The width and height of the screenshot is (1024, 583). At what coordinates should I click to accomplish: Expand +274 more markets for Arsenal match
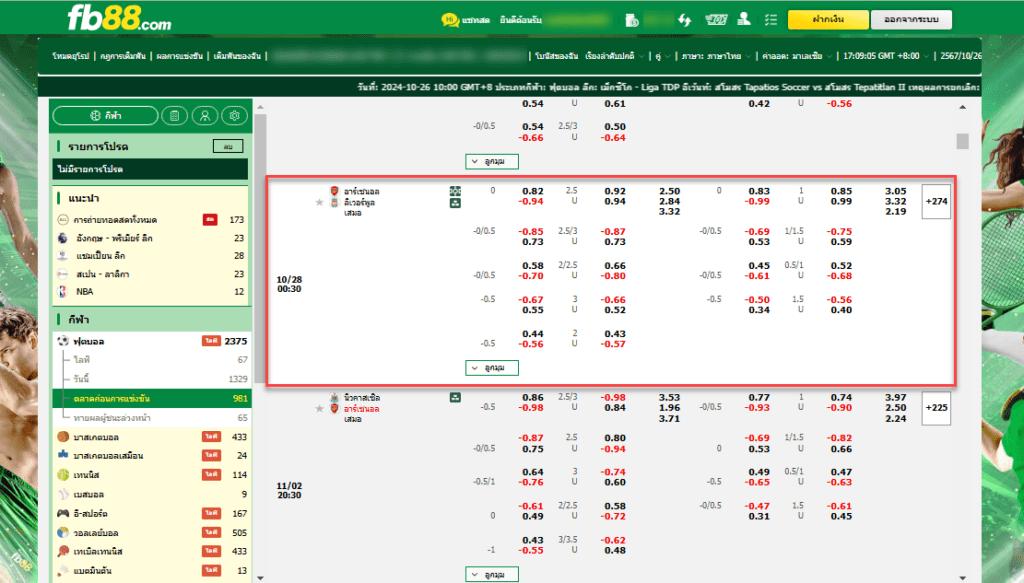(936, 202)
